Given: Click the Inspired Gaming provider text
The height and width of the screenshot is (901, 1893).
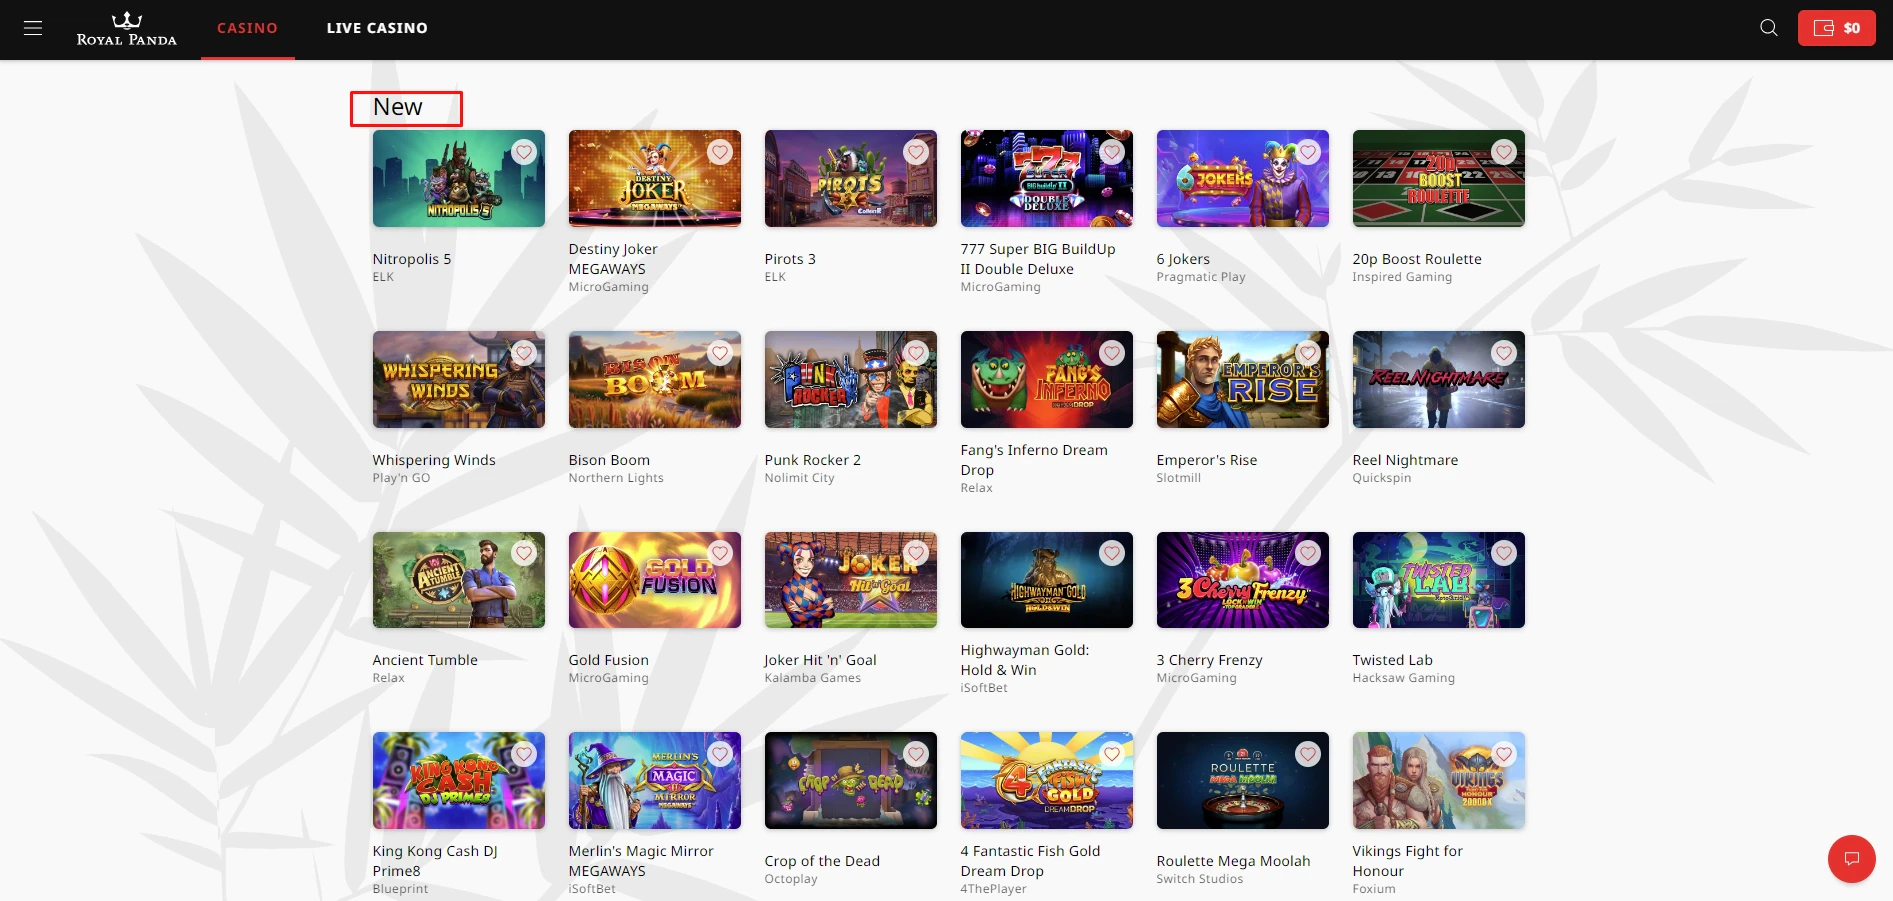Looking at the screenshot, I should point(1402,277).
